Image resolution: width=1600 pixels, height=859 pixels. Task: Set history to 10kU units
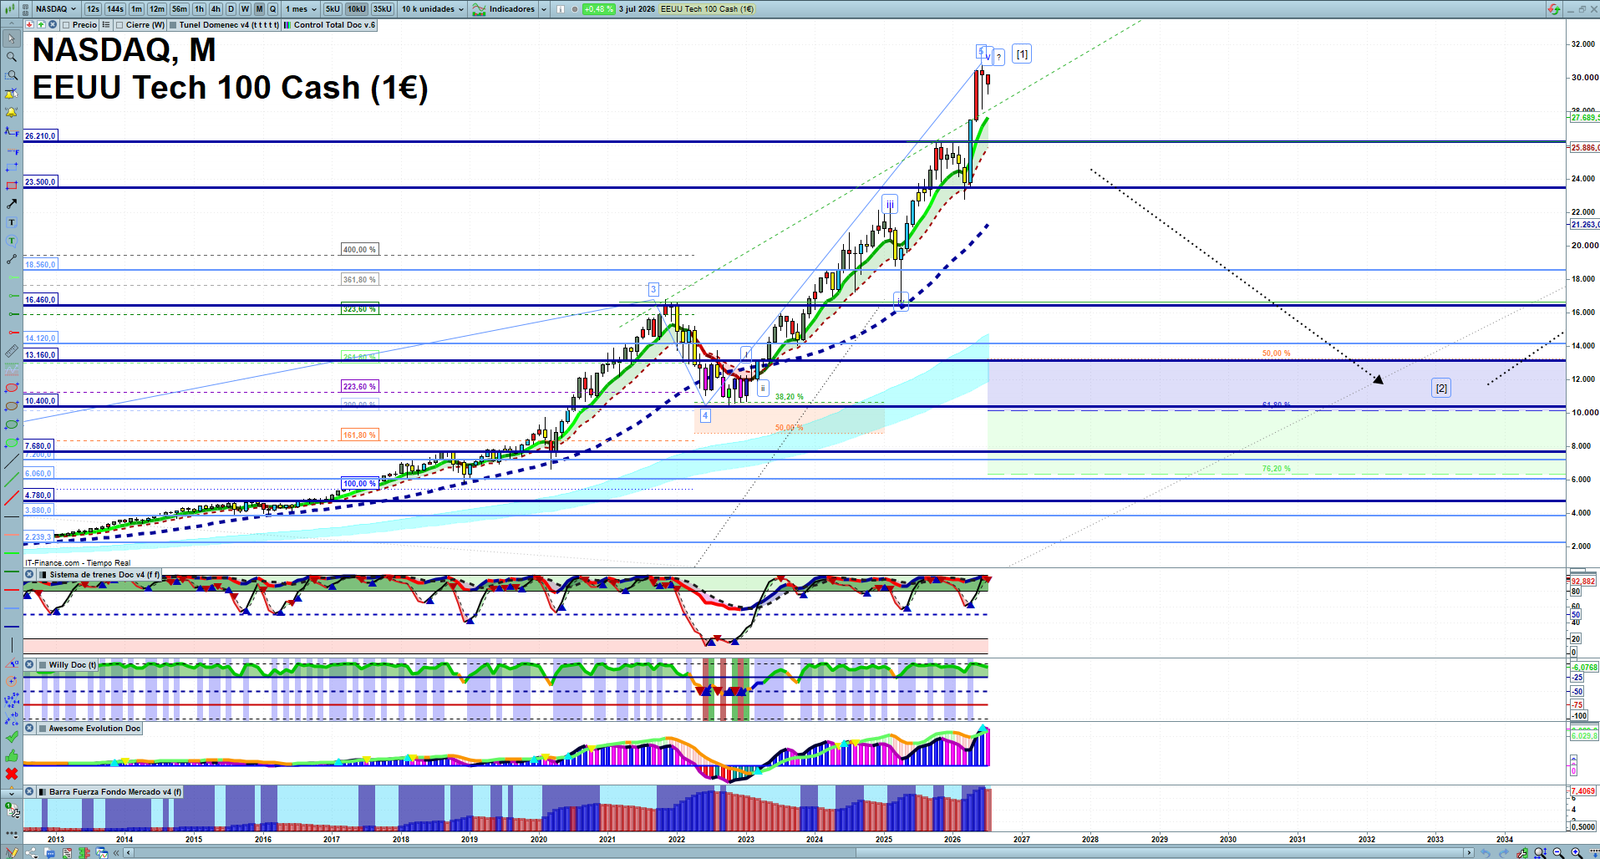tap(356, 9)
